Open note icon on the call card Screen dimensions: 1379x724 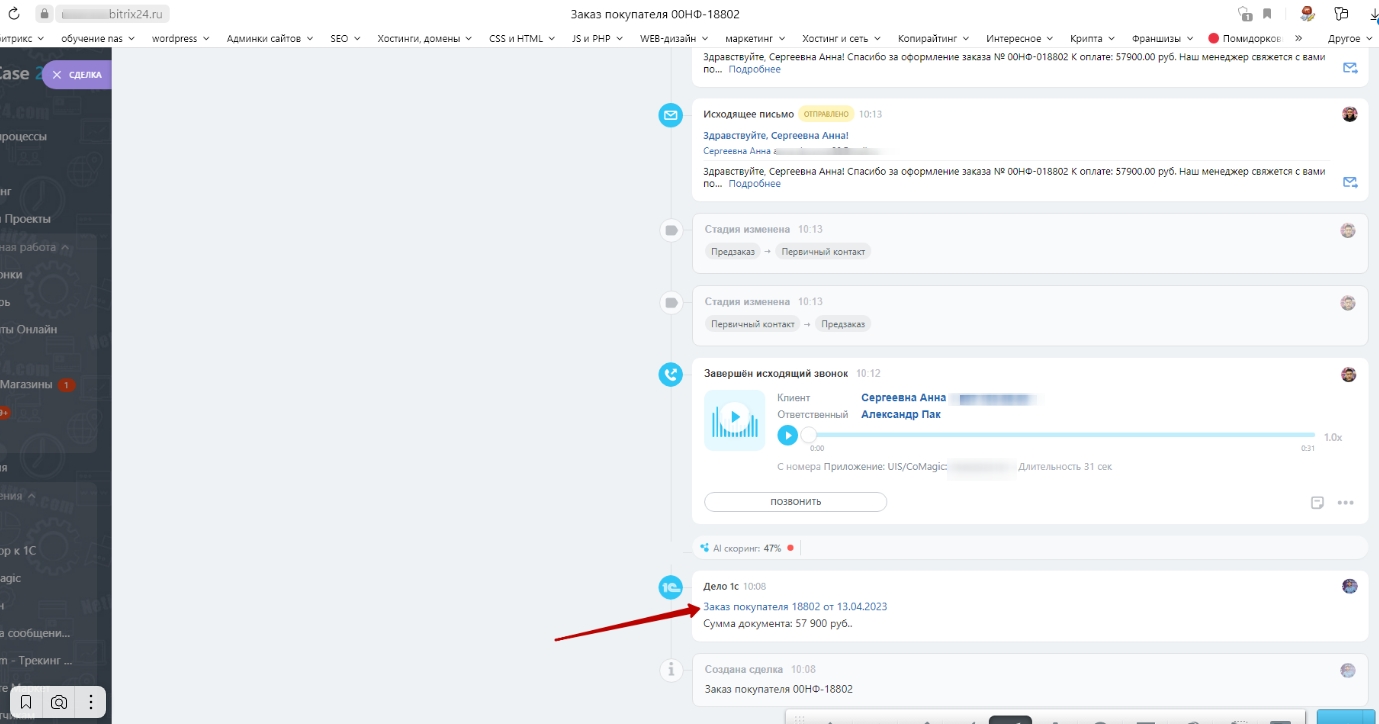click(1318, 502)
